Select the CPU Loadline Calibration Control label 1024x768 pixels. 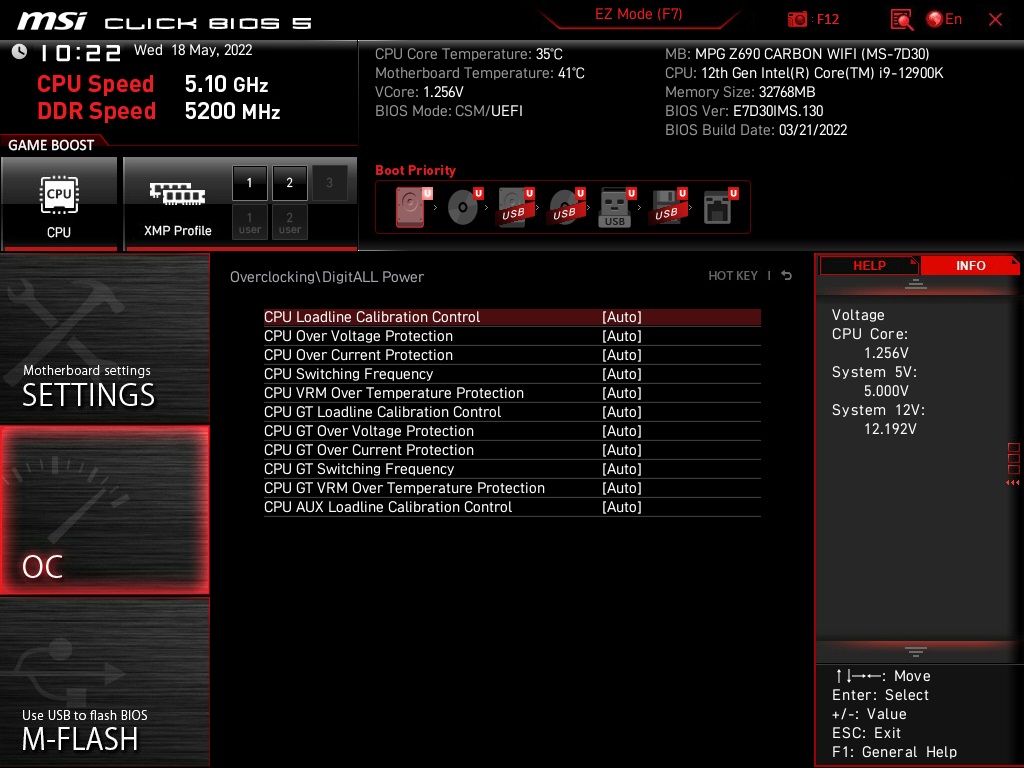click(372, 317)
